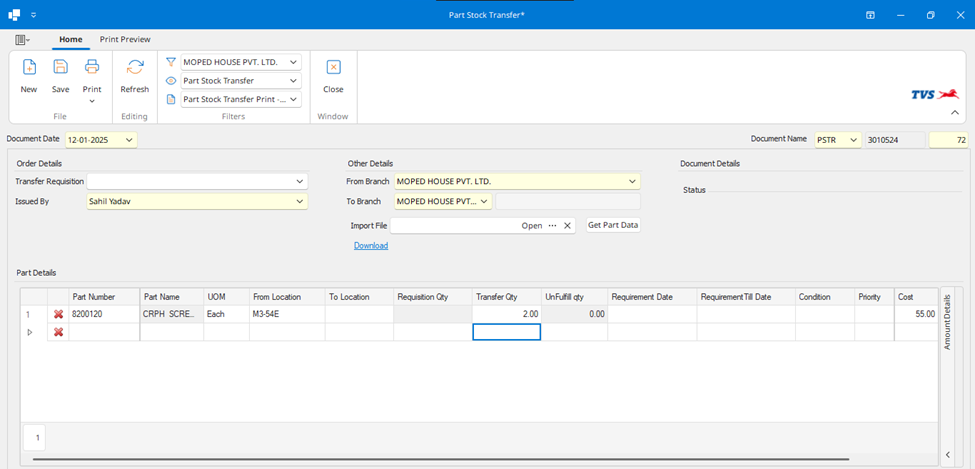Click the Refresh icon in Editing group
The width and height of the screenshot is (975, 469).
[x=134, y=68]
